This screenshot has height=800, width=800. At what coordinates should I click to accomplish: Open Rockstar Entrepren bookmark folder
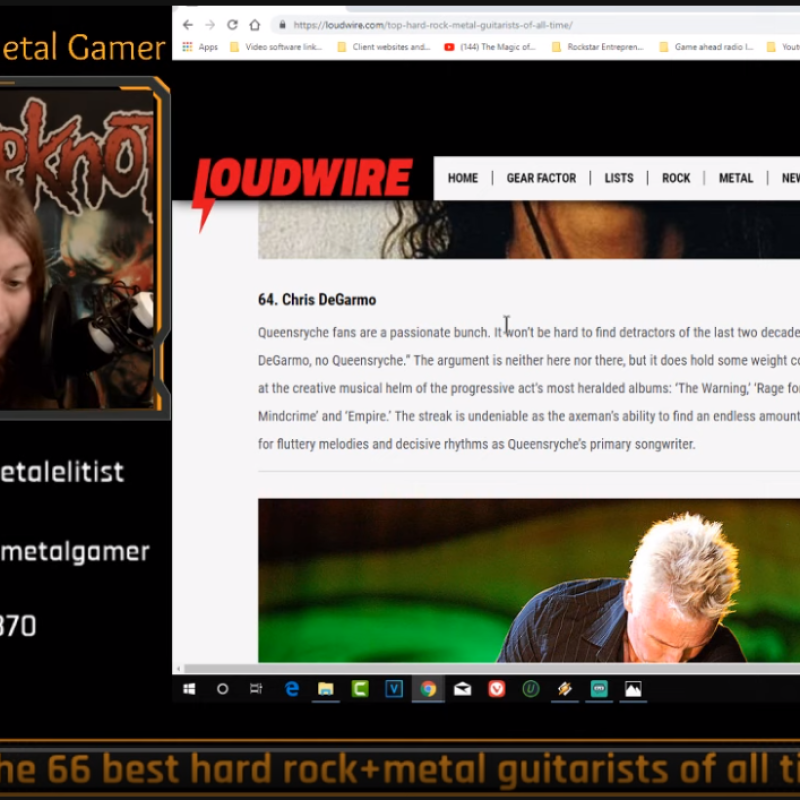[598, 47]
